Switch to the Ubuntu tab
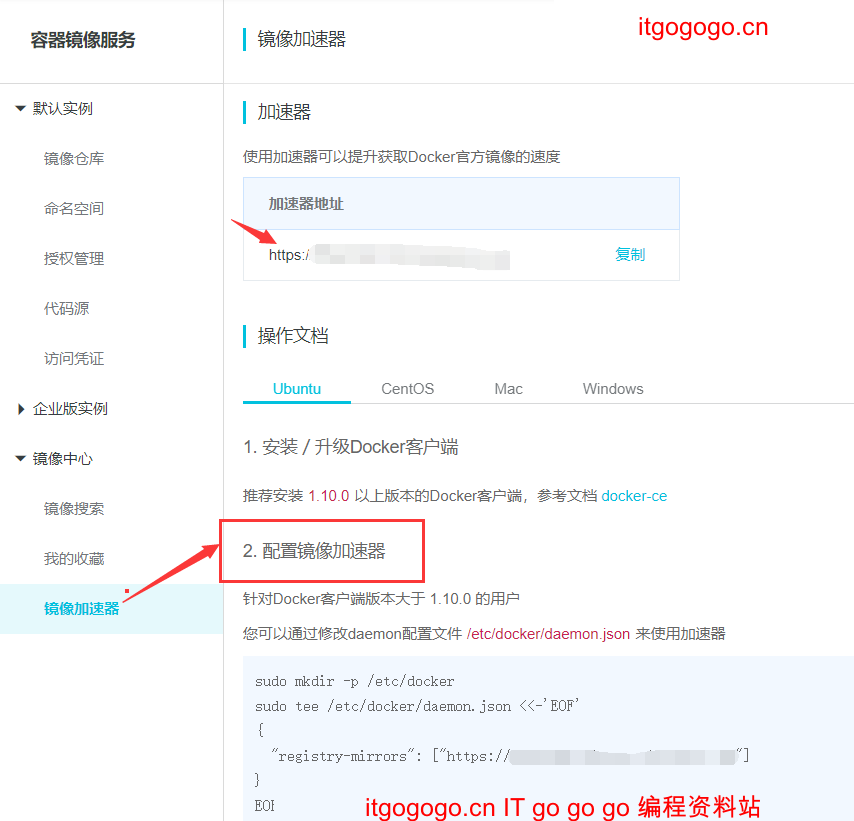The height and width of the screenshot is (821, 854). [x=297, y=389]
